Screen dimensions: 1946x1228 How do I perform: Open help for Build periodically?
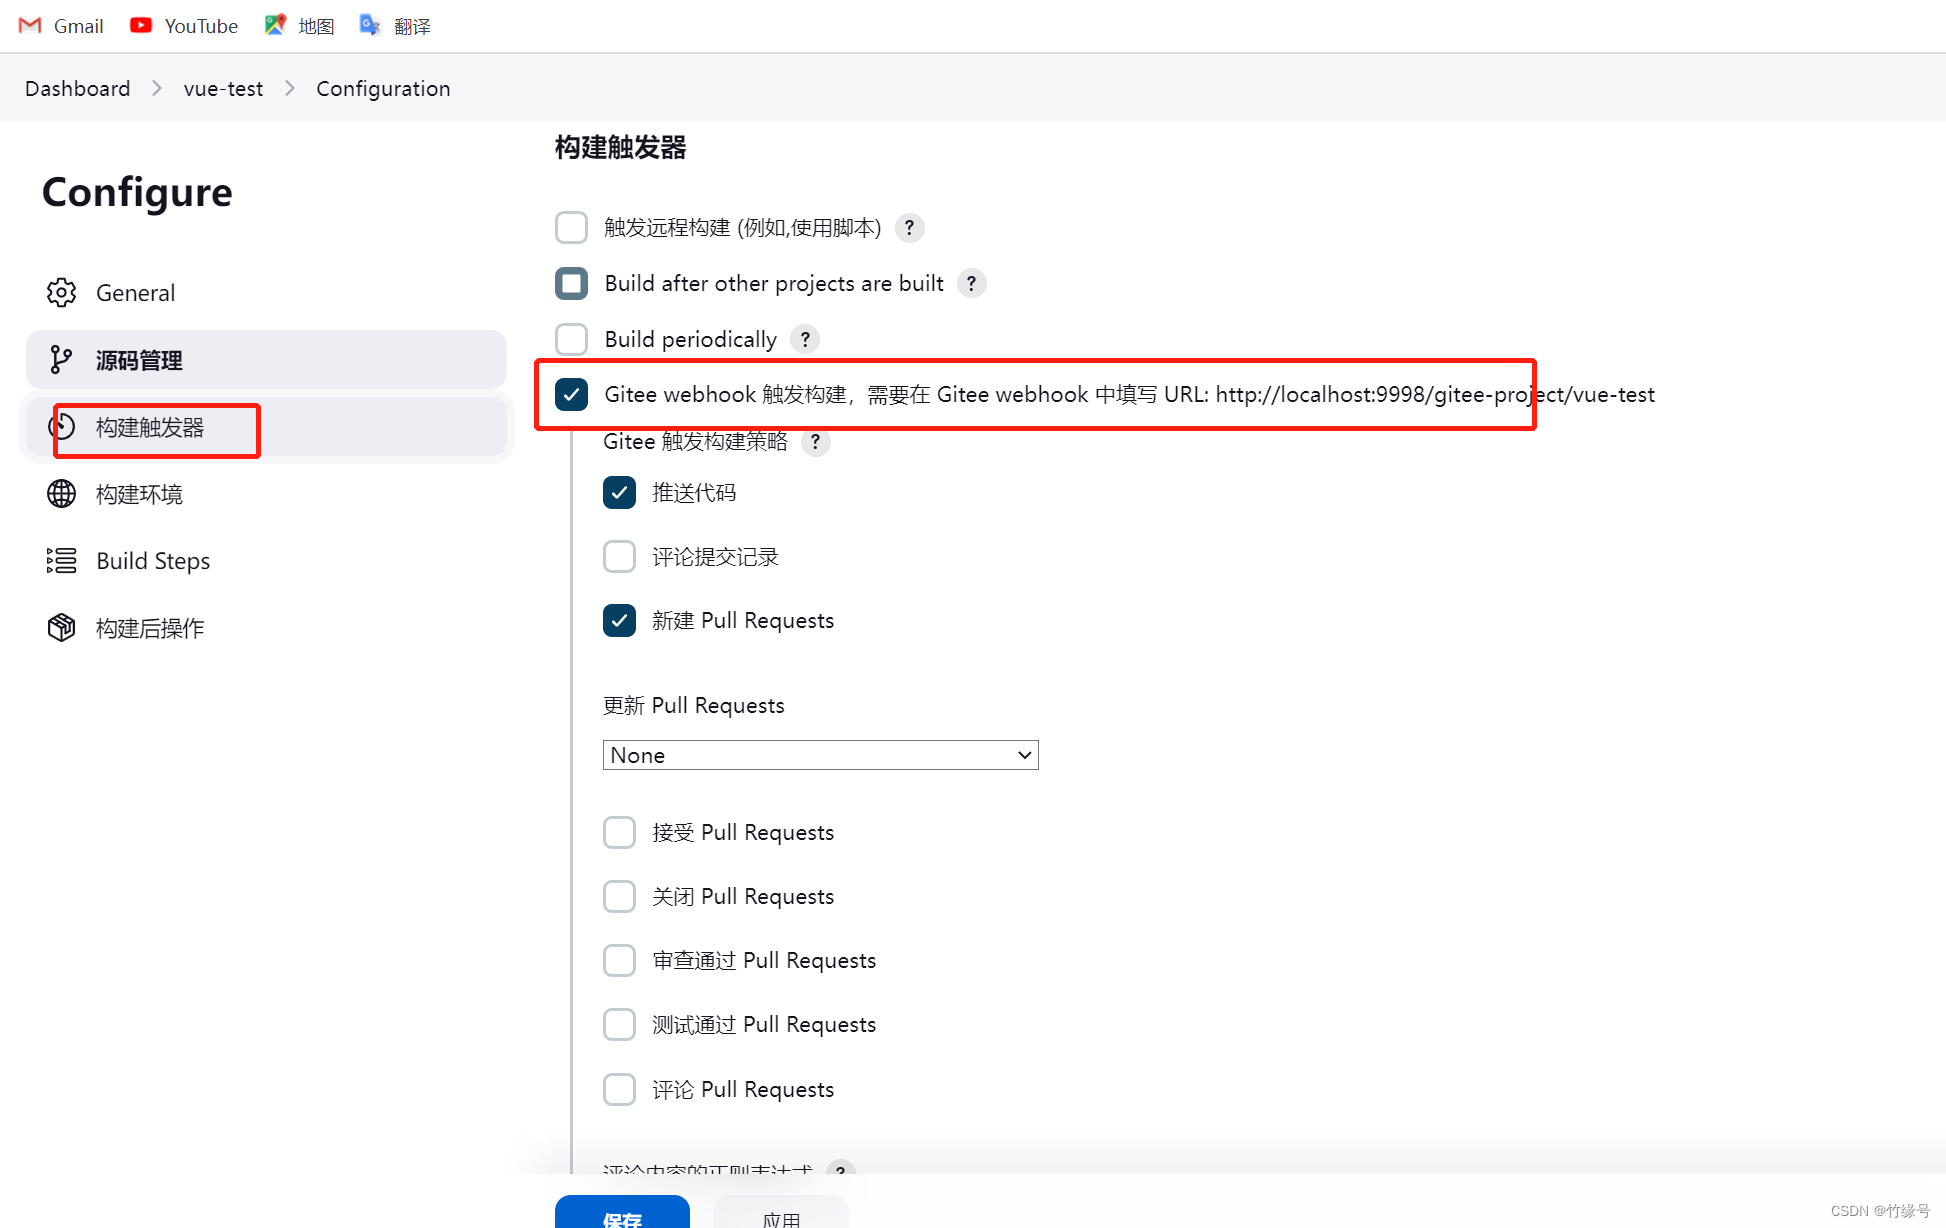(x=805, y=340)
